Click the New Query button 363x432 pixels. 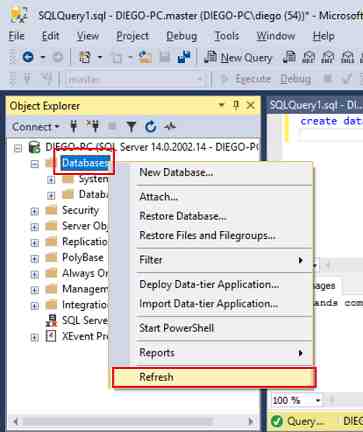[x=238, y=58]
